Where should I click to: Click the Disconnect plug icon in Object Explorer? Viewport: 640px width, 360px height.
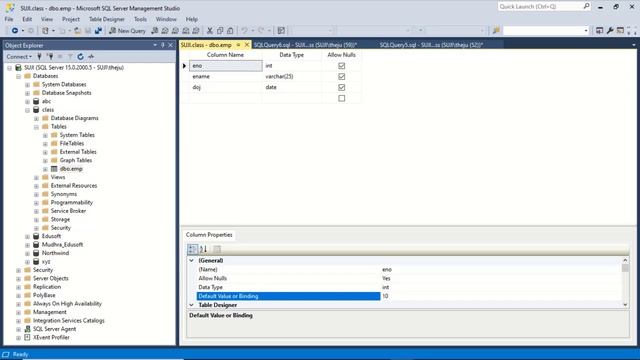[x=50, y=57]
